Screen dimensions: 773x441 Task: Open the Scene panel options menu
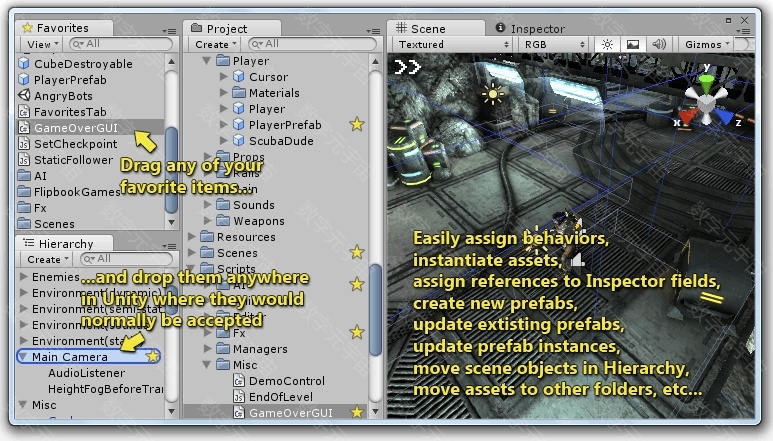(x=743, y=31)
